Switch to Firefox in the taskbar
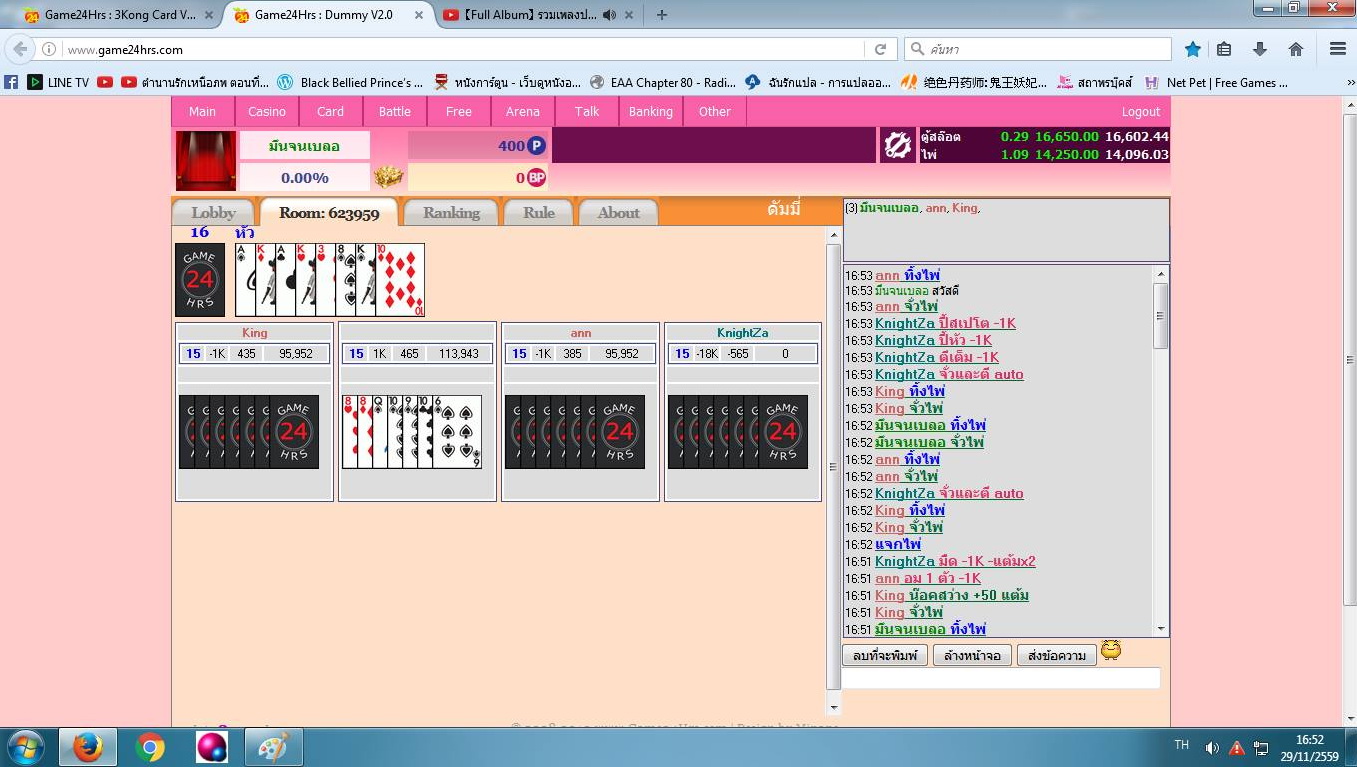The height and width of the screenshot is (767, 1357). point(88,747)
